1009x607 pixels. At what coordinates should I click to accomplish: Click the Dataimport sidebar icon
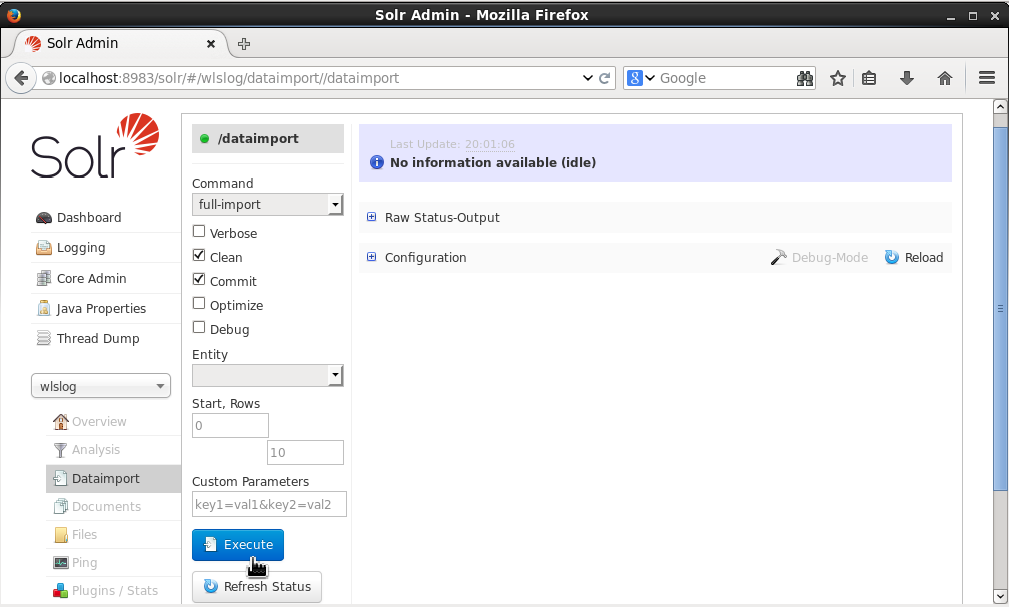(x=60, y=478)
